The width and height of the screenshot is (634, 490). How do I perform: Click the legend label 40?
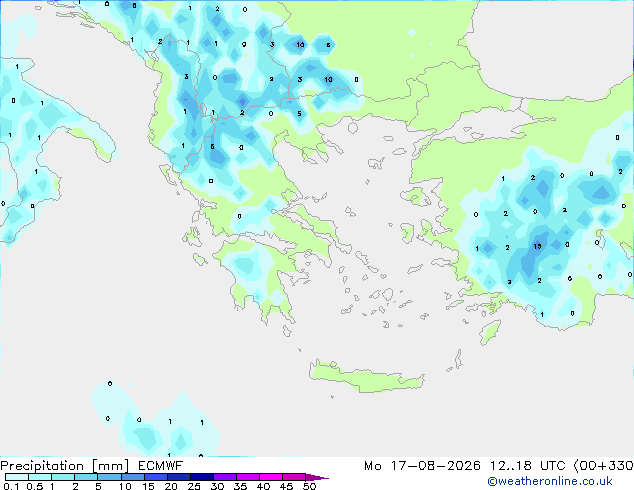tap(263, 486)
